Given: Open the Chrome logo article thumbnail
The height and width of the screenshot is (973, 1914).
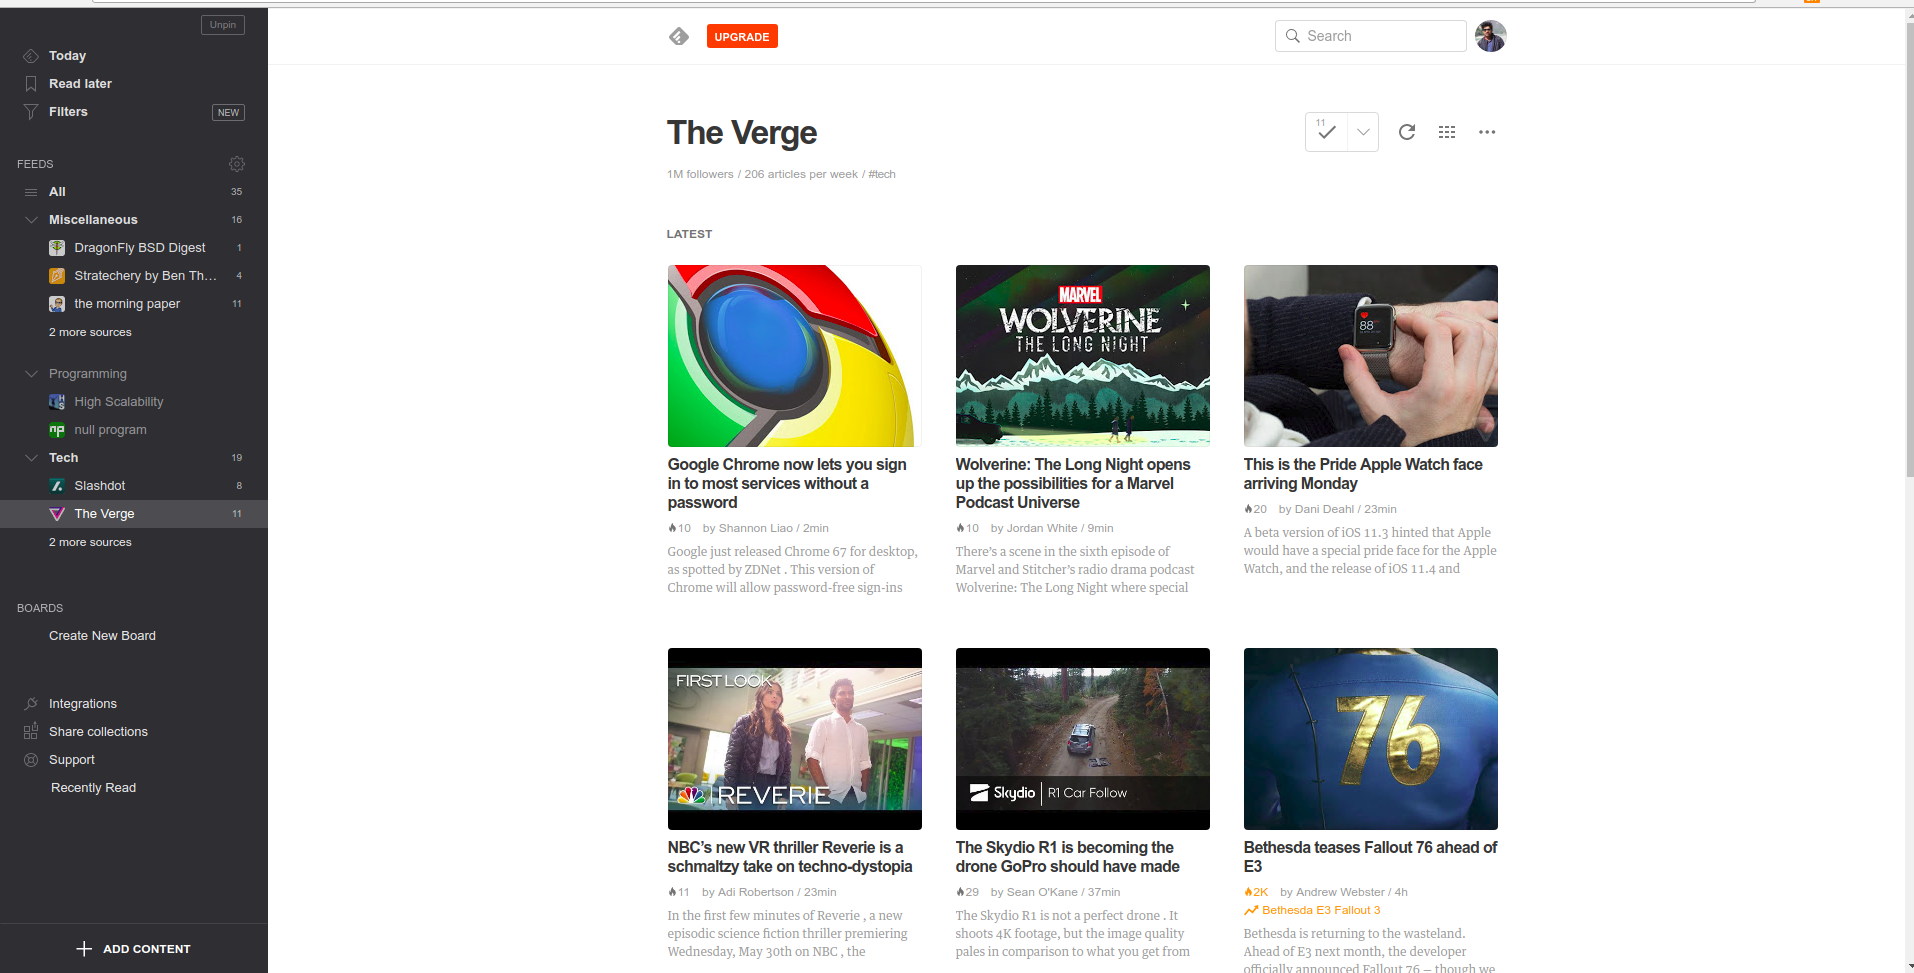Looking at the screenshot, I should 795,356.
